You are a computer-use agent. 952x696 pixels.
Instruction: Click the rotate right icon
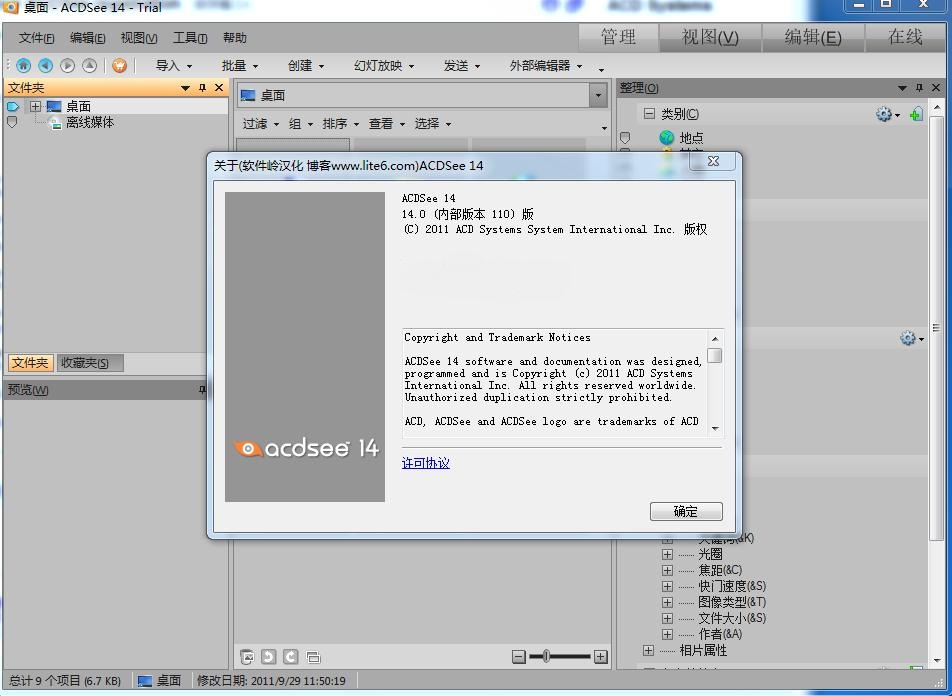coord(291,657)
